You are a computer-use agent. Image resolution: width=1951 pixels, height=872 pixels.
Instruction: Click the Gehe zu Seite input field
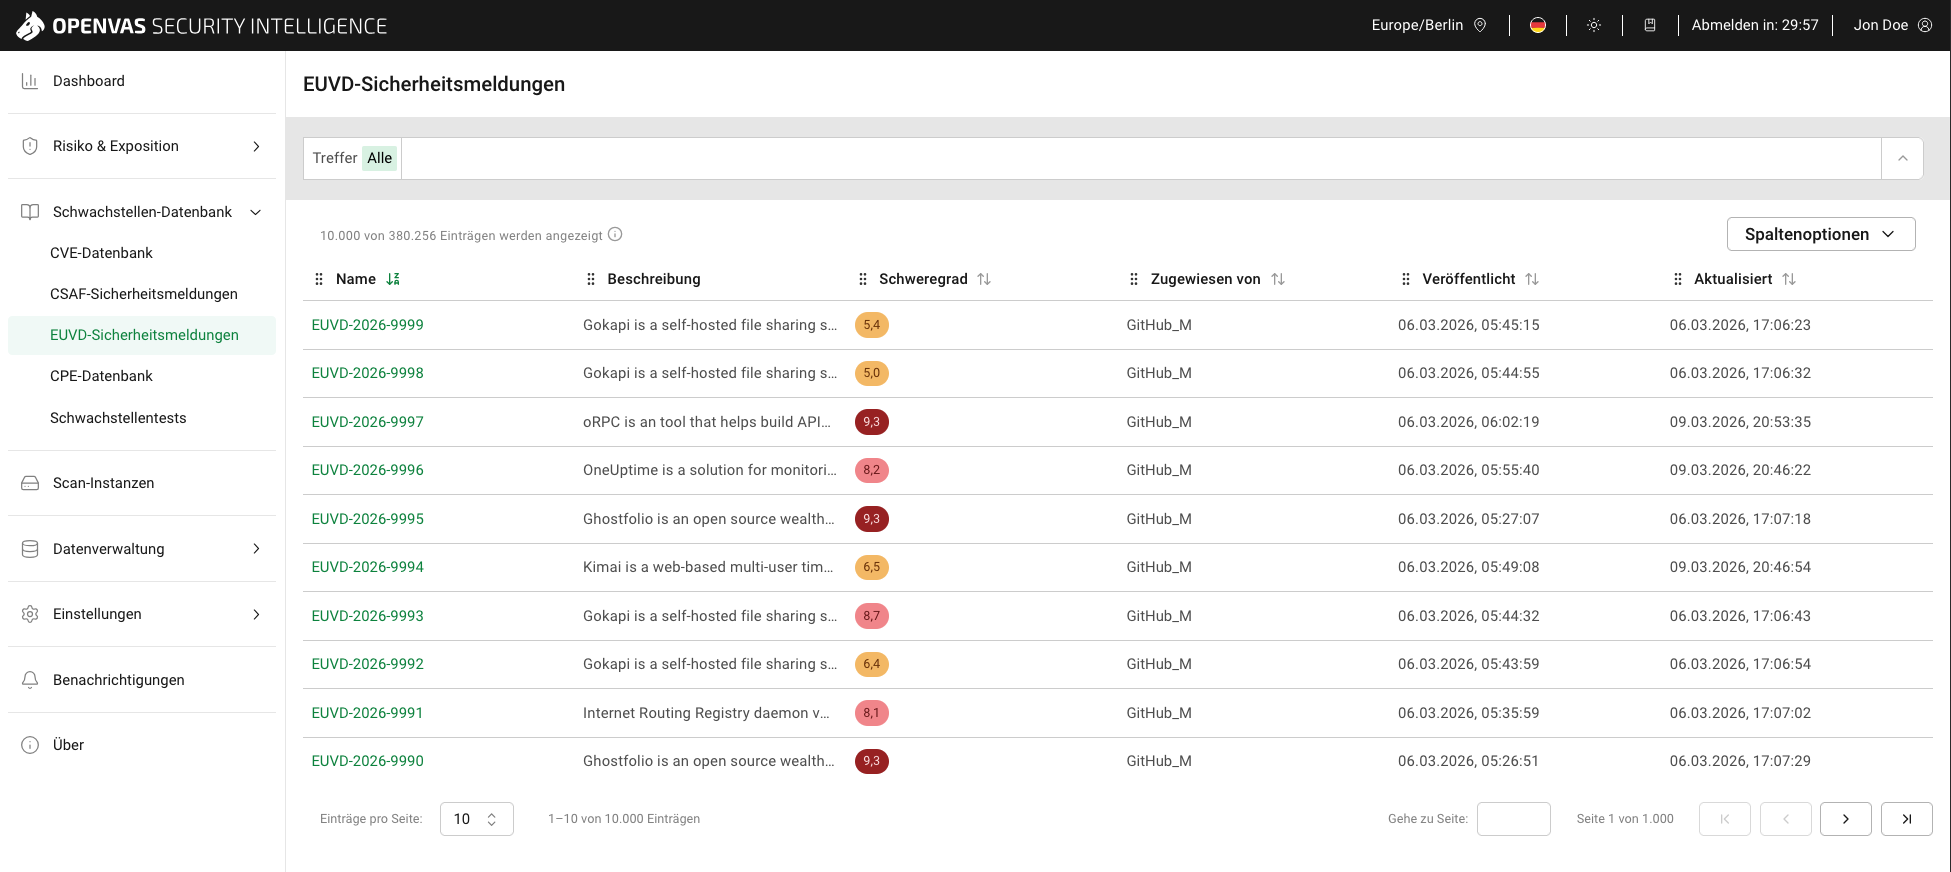1514,819
